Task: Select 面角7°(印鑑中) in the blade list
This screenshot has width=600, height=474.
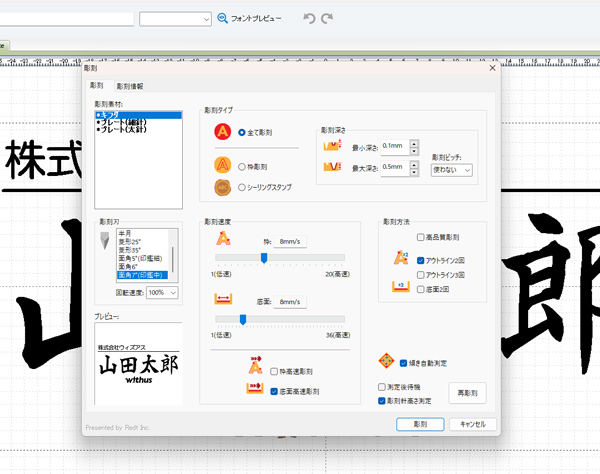Action: tap(142, 275)
